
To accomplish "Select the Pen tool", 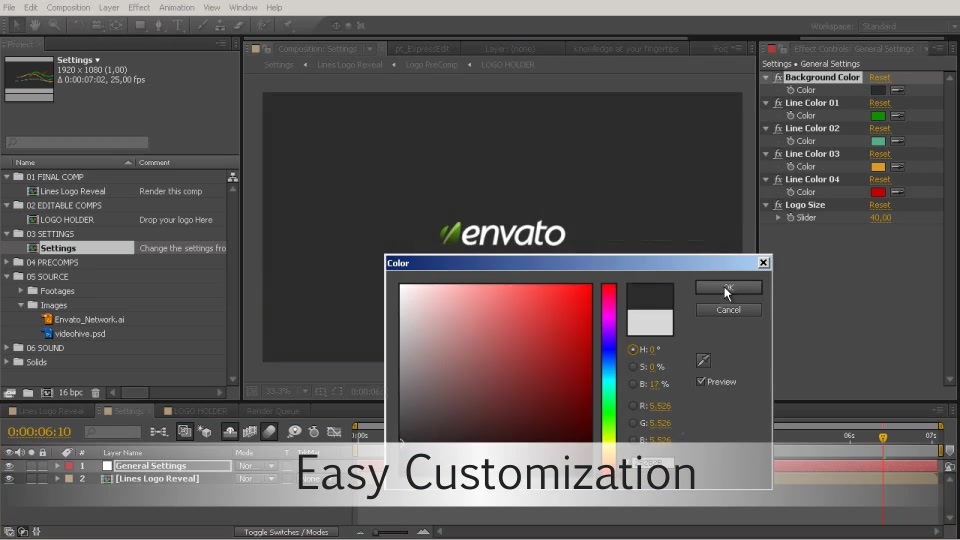I will (159, 25).
